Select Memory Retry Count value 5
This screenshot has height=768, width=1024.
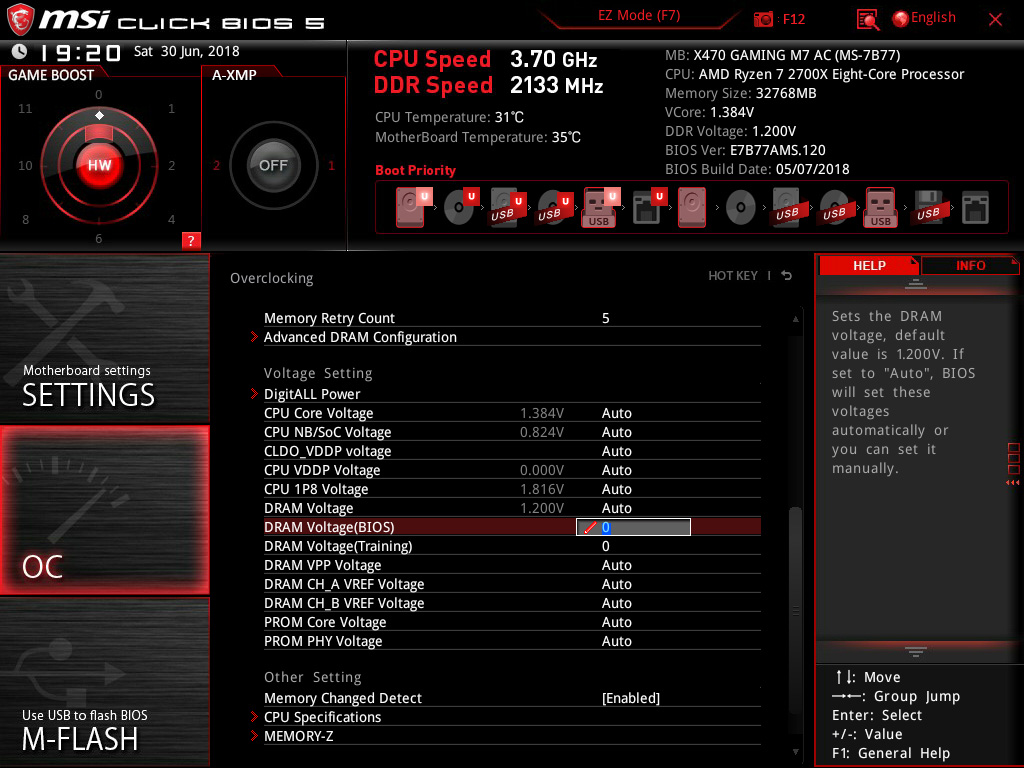tap(605, 318)
